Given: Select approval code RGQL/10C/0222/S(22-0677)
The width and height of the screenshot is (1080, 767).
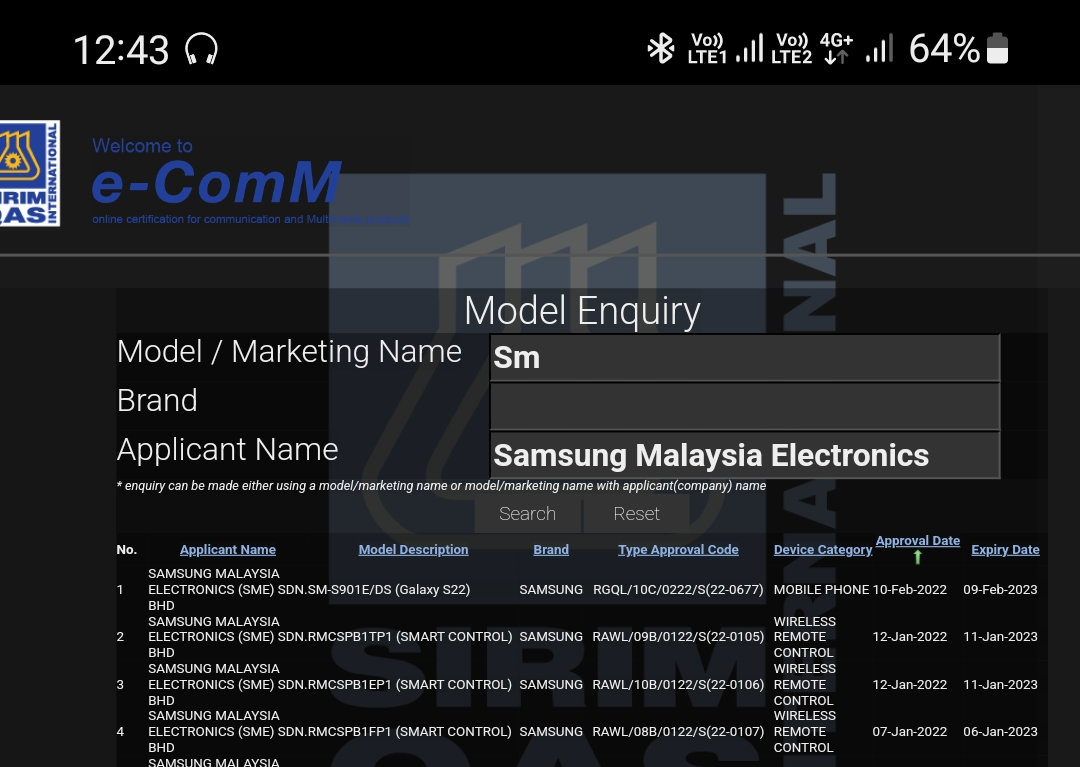Looking at the screenshot, I should 678,589.
